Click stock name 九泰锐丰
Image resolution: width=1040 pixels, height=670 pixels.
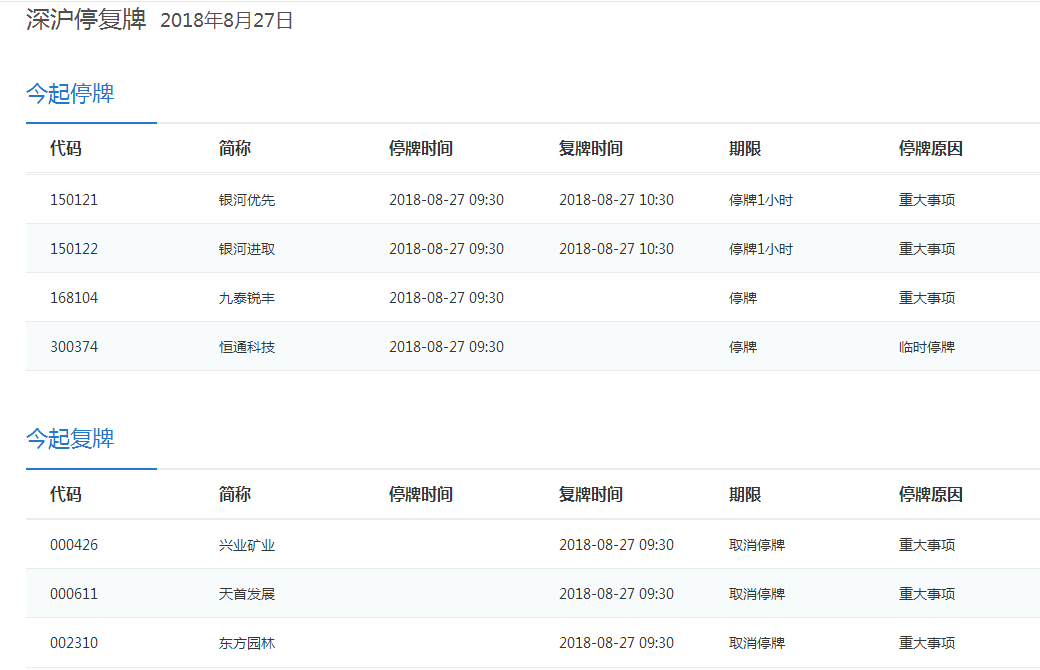click(247, 298)
